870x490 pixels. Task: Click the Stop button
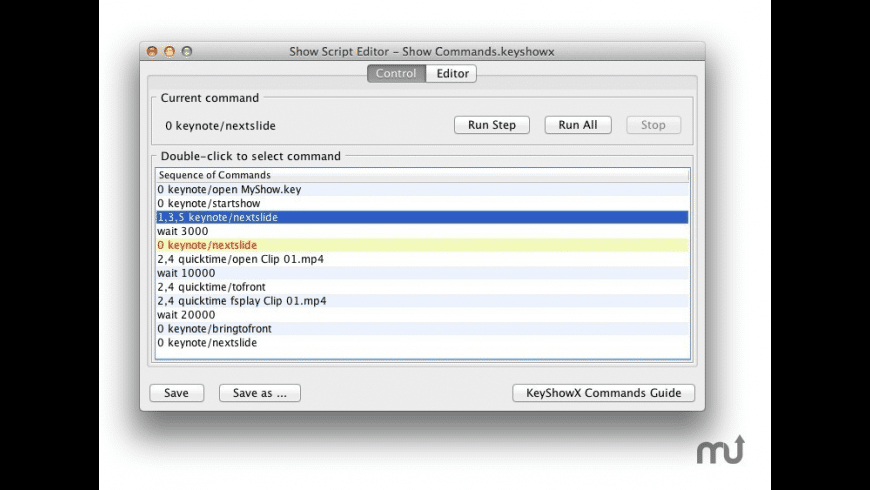[653, 125]
